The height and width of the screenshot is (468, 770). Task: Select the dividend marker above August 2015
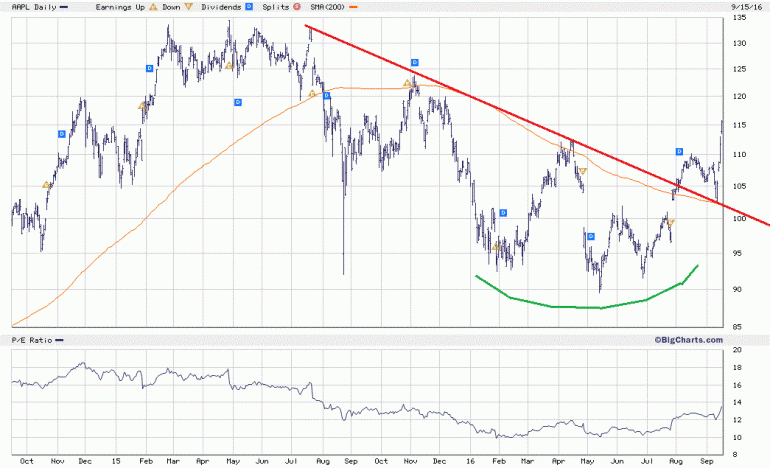point(326,95)
